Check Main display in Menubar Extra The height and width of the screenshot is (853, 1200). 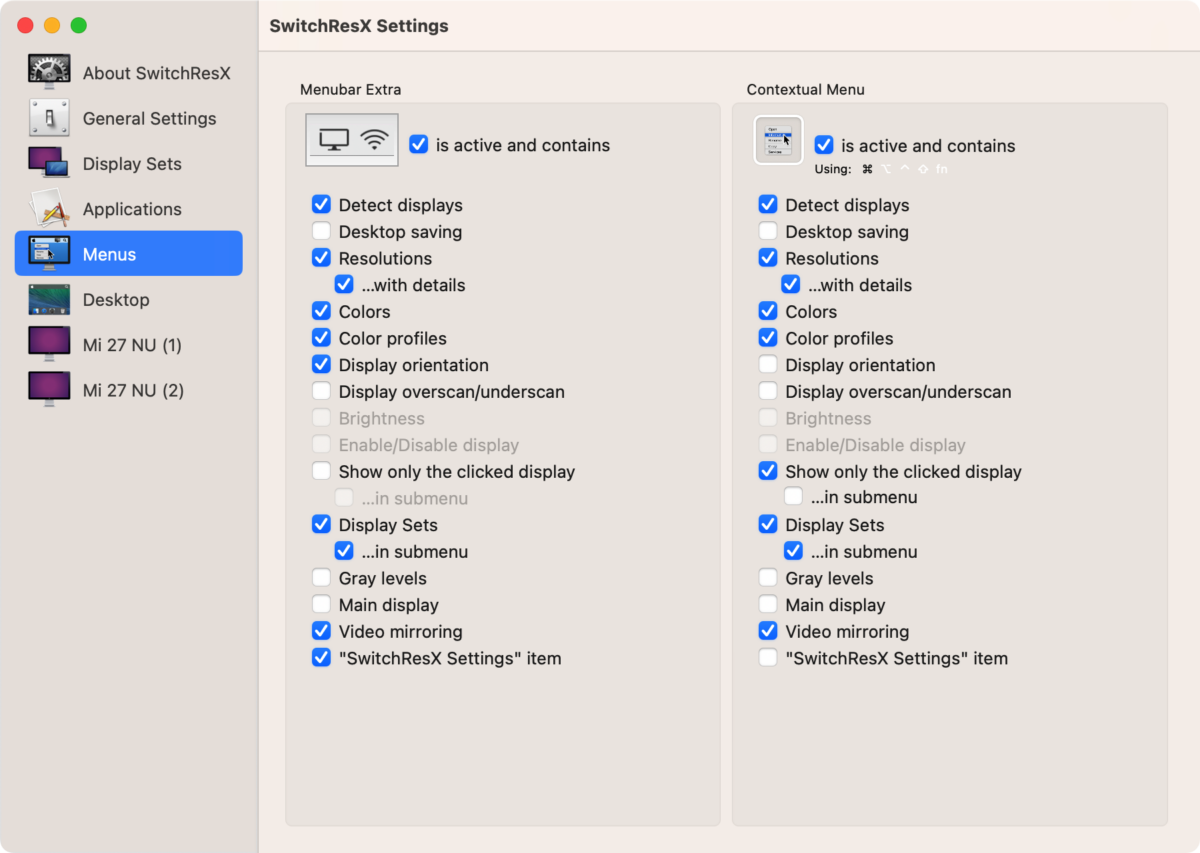pos(321,605)
